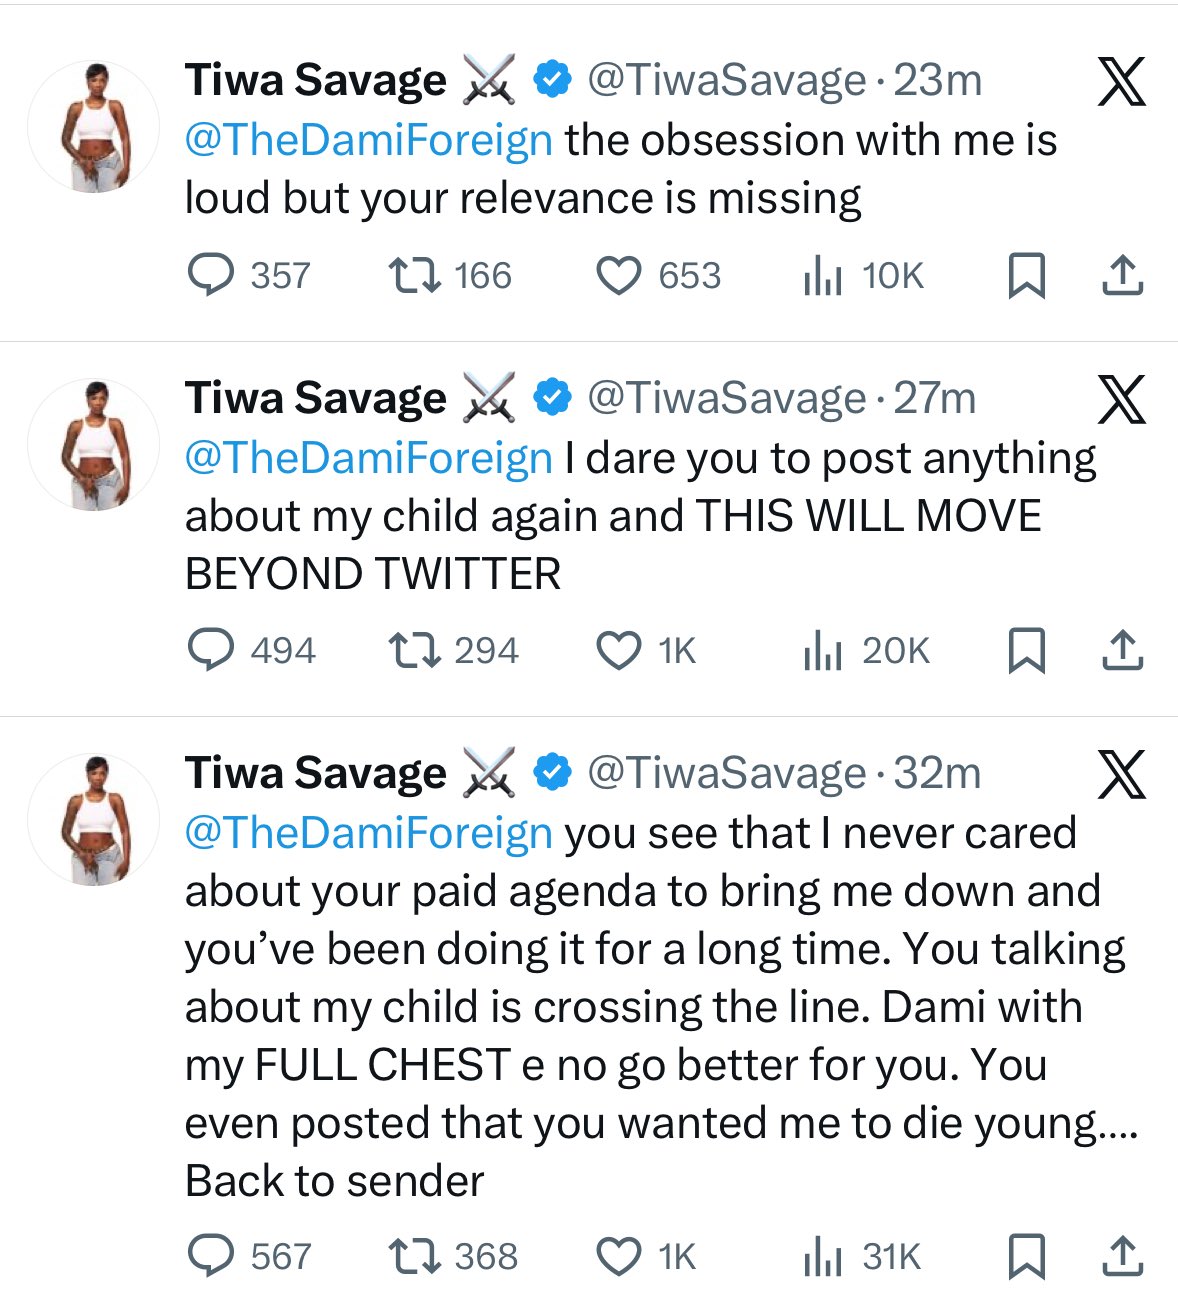Click the verified badge next to Tiwa Savage
Viewport: 1178px width, 1315px height.
[x=549, y=79]
